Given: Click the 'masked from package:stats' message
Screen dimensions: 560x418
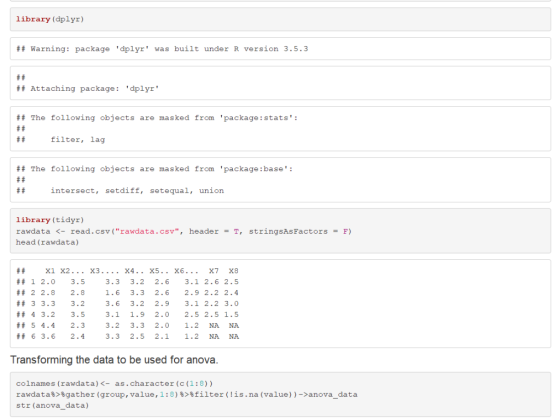Looking at the screenshot, I should tap(157, 118).
